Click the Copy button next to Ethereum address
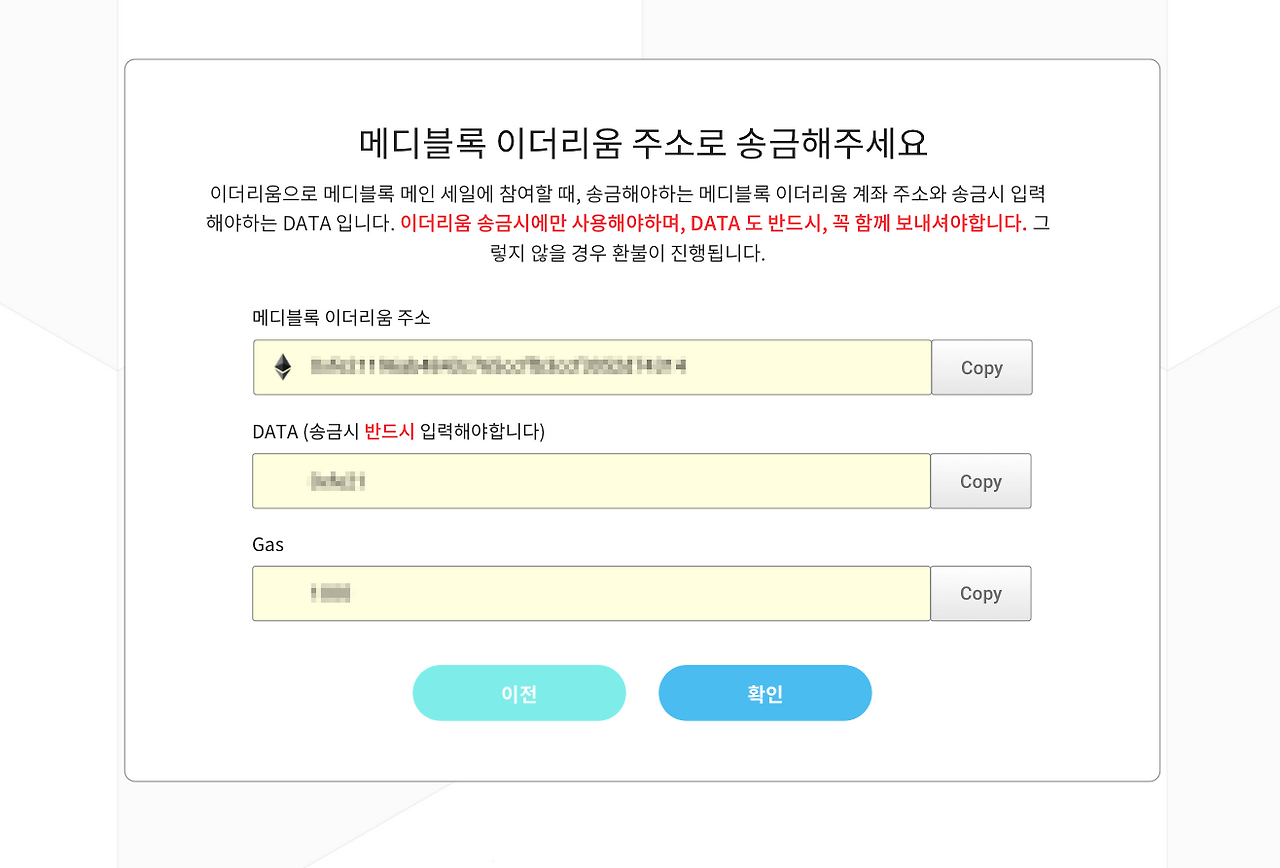The image size is (1280, 868). point(981,367)
